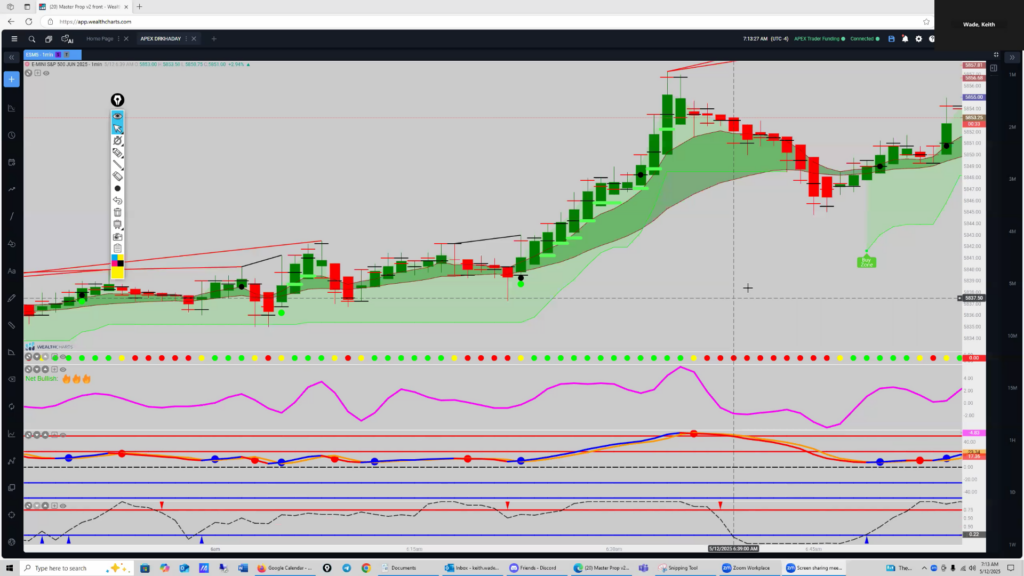The height and width of the screenshot is (576, 1024).
Task: Expand the right panel with double chevron
Action: click(x=1012, y=57)
